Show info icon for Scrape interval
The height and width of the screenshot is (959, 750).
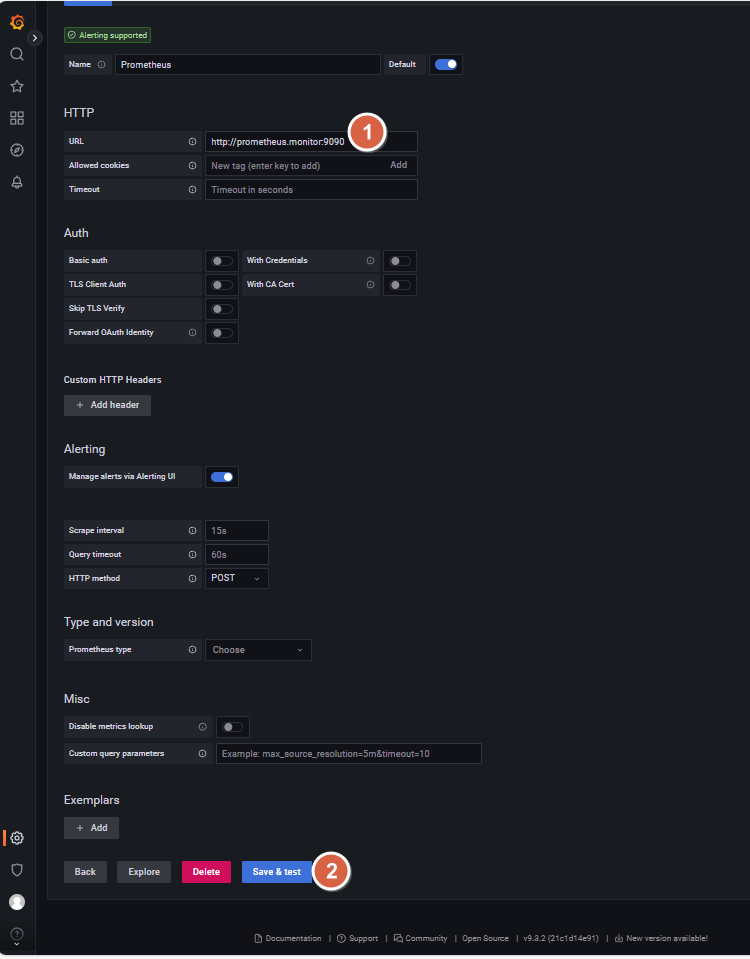click(193, 530)
